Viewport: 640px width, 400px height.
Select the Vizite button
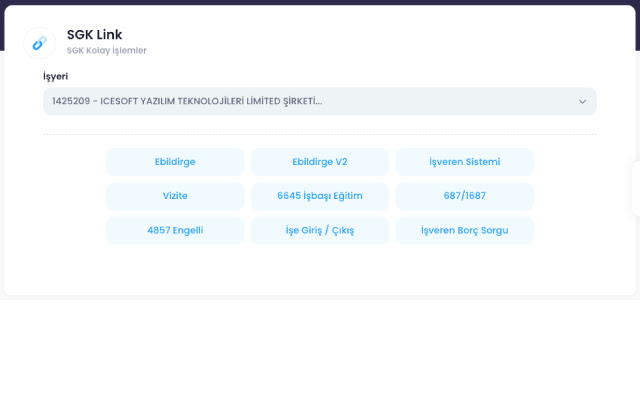tap(175, 196)
